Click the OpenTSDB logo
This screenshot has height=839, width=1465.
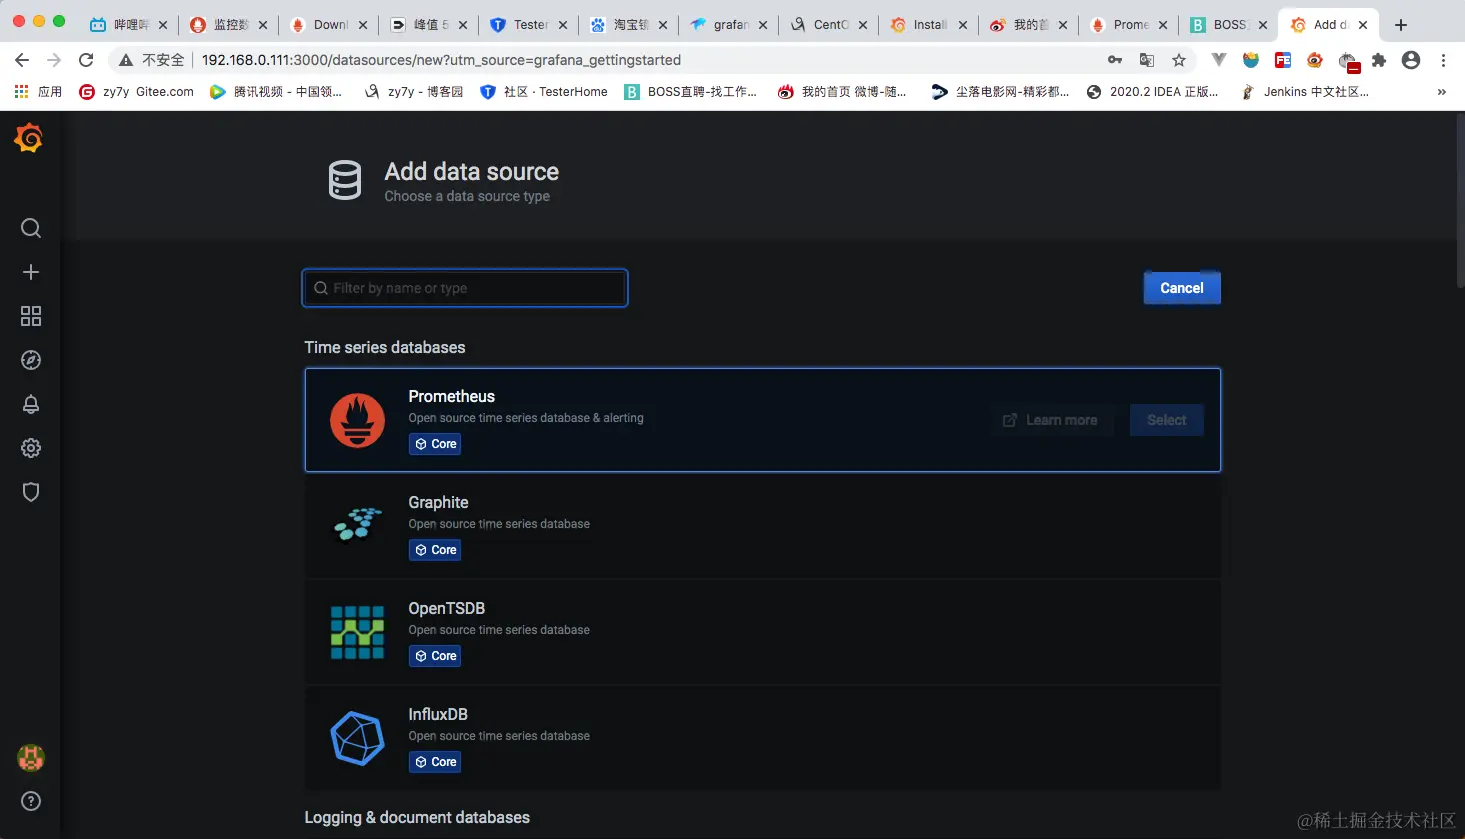[x=357, y=632]
